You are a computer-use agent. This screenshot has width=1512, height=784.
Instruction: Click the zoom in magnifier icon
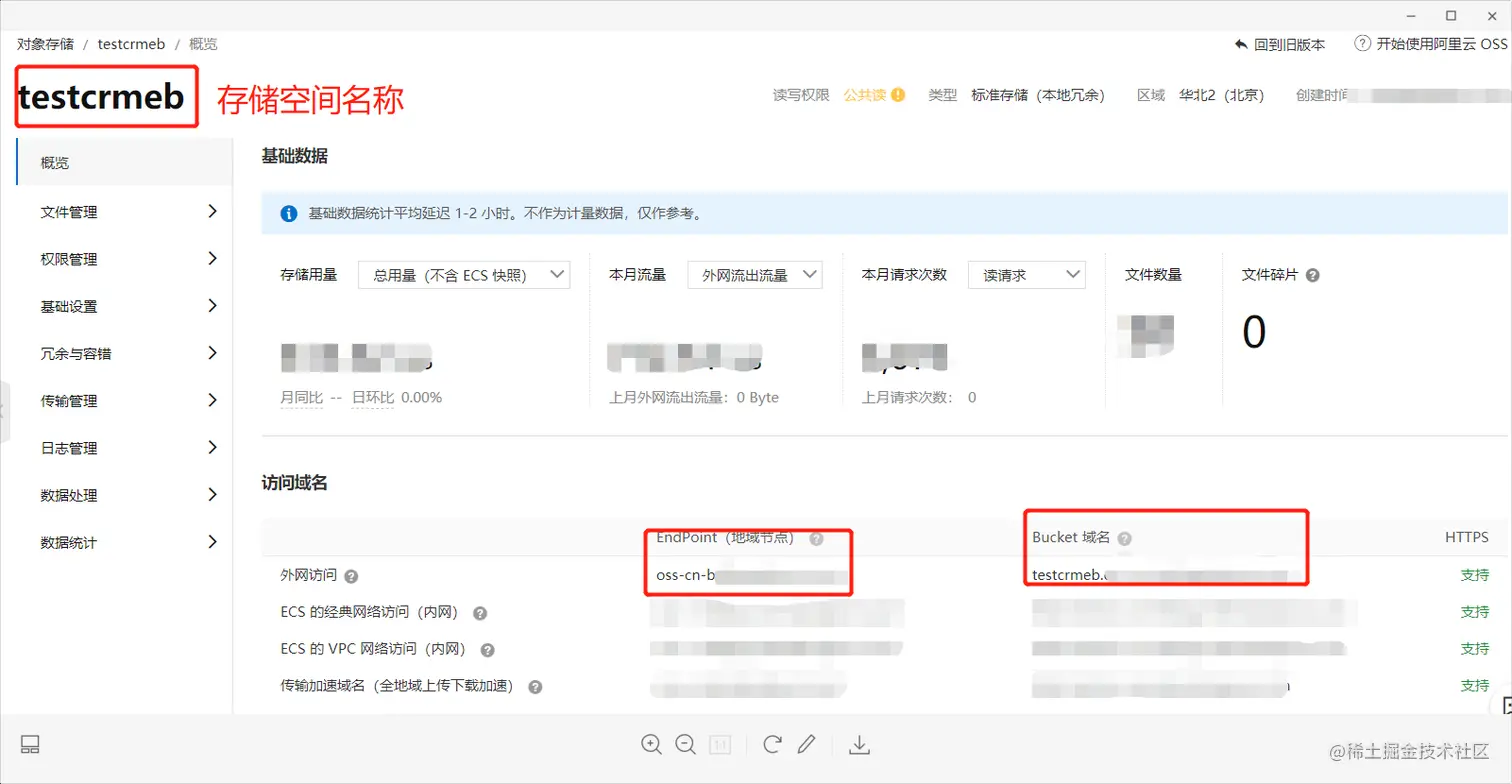coord(652,744)
